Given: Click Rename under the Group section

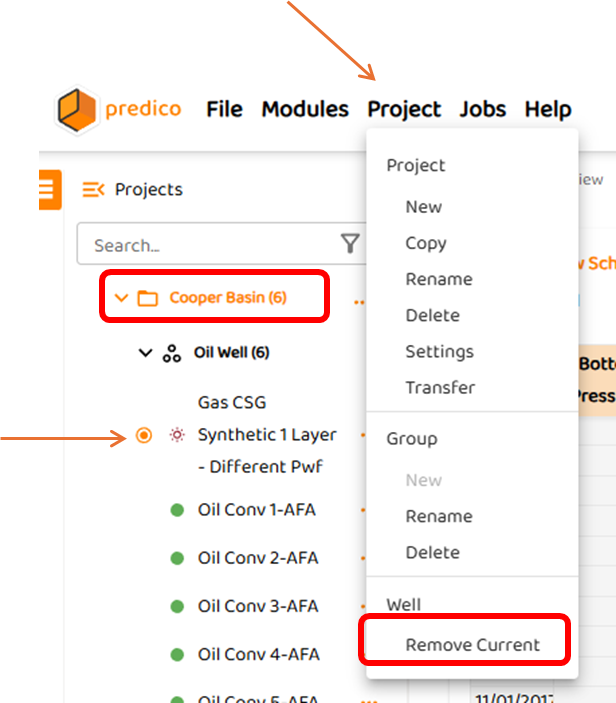Looking at the screenshot, I should (439, 516).
